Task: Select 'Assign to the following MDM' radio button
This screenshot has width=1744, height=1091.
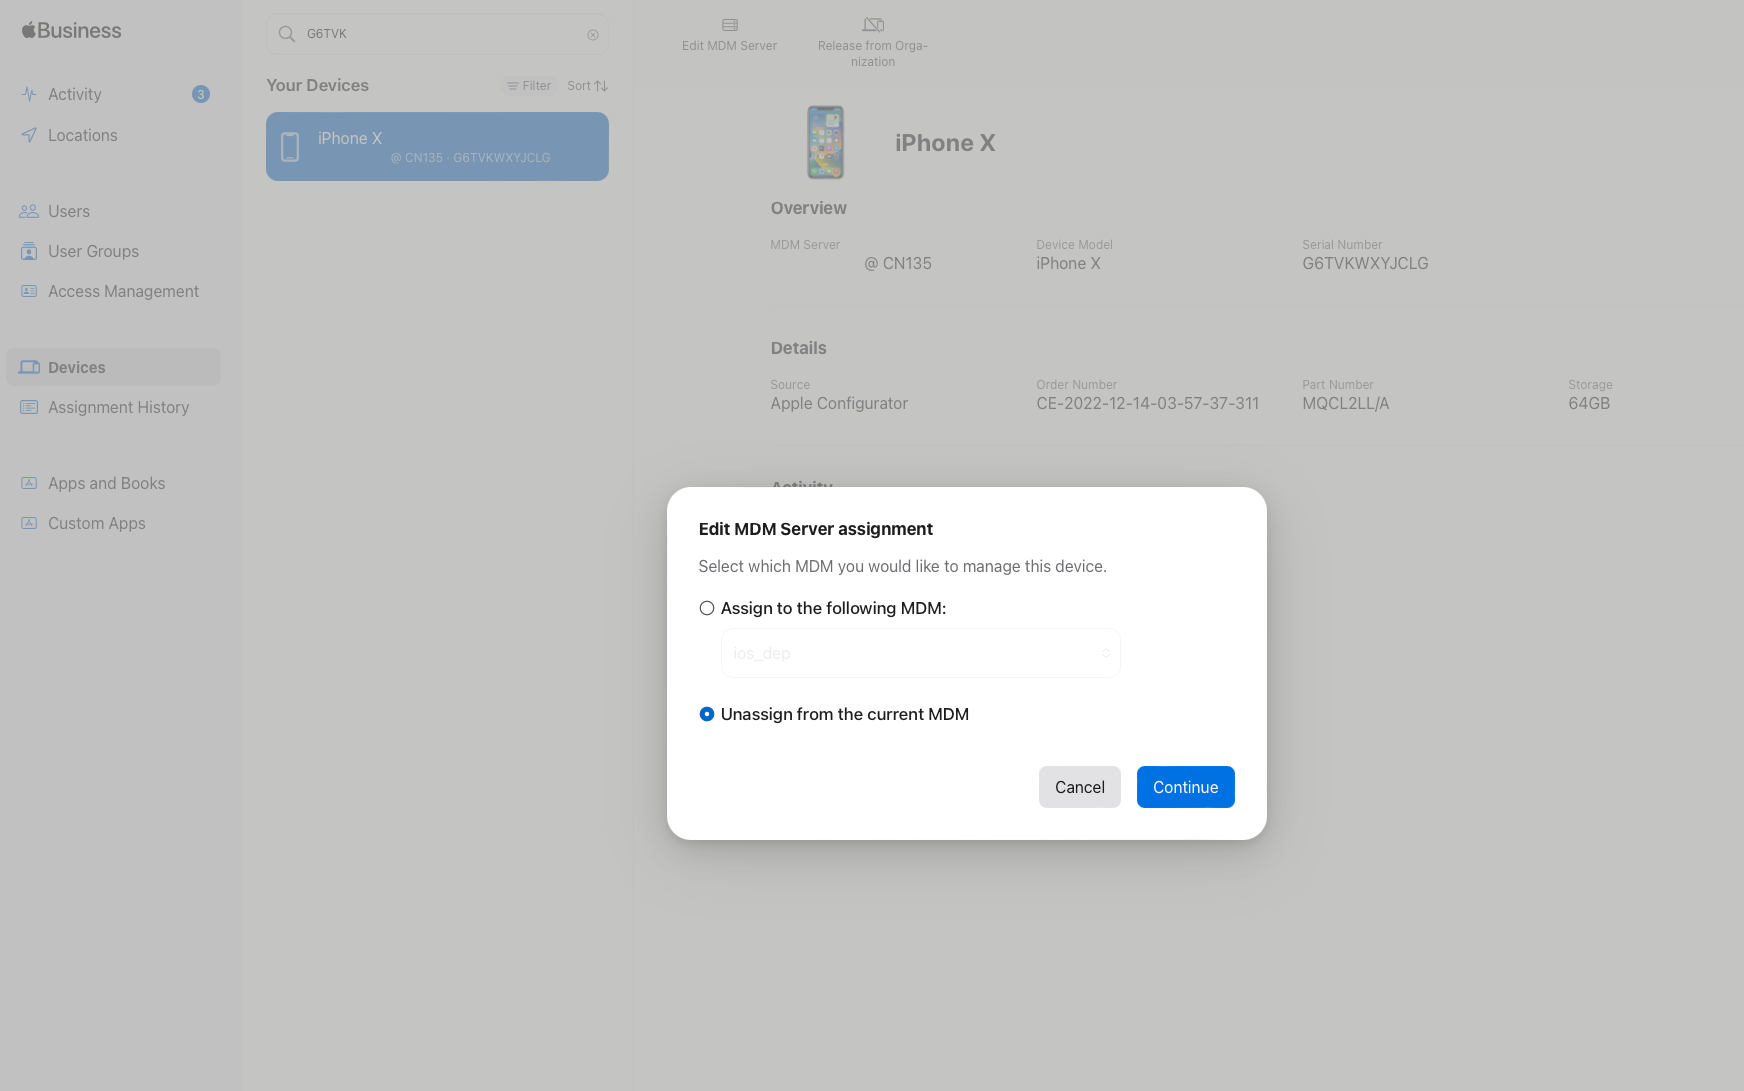Action: point(706,608)
